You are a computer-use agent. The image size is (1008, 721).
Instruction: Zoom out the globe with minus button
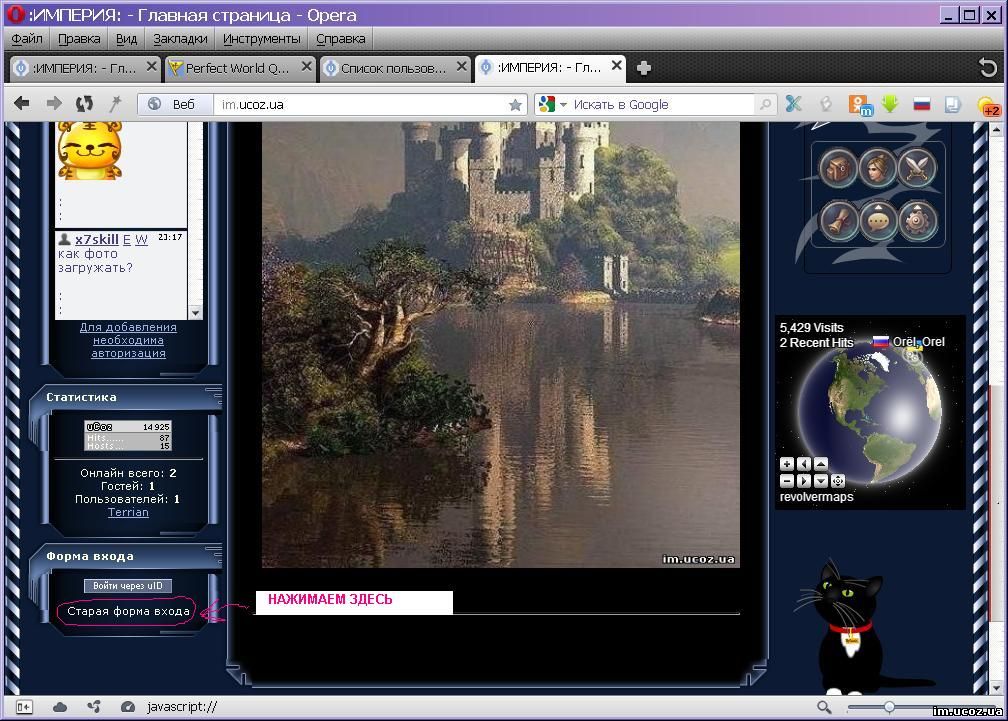787,481
